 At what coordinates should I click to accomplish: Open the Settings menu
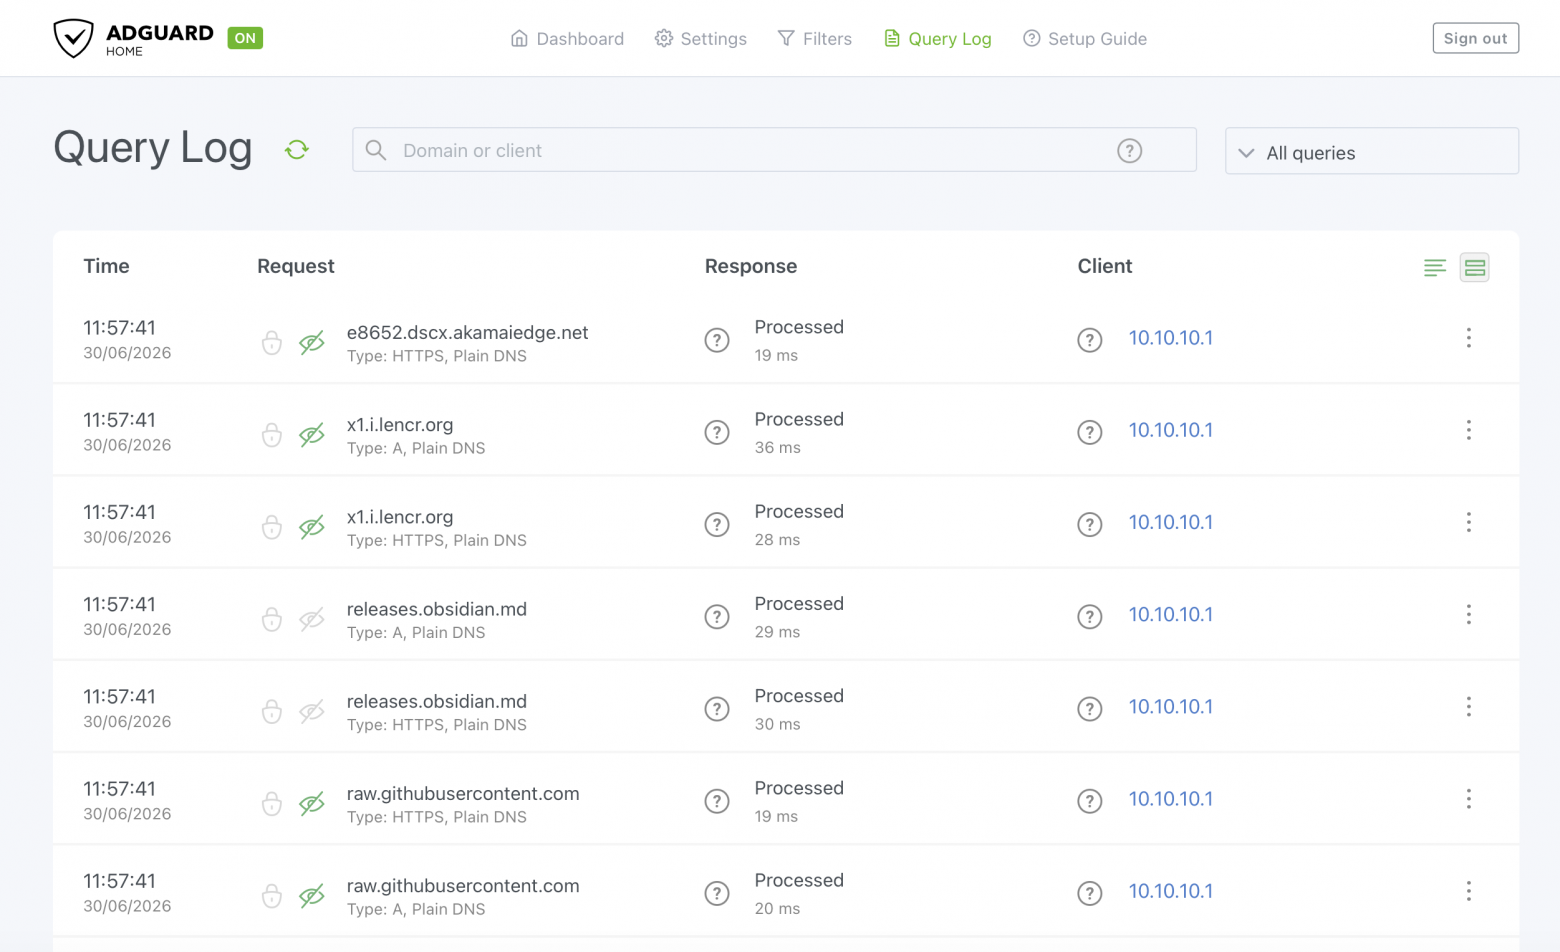[x=701, y=39]
